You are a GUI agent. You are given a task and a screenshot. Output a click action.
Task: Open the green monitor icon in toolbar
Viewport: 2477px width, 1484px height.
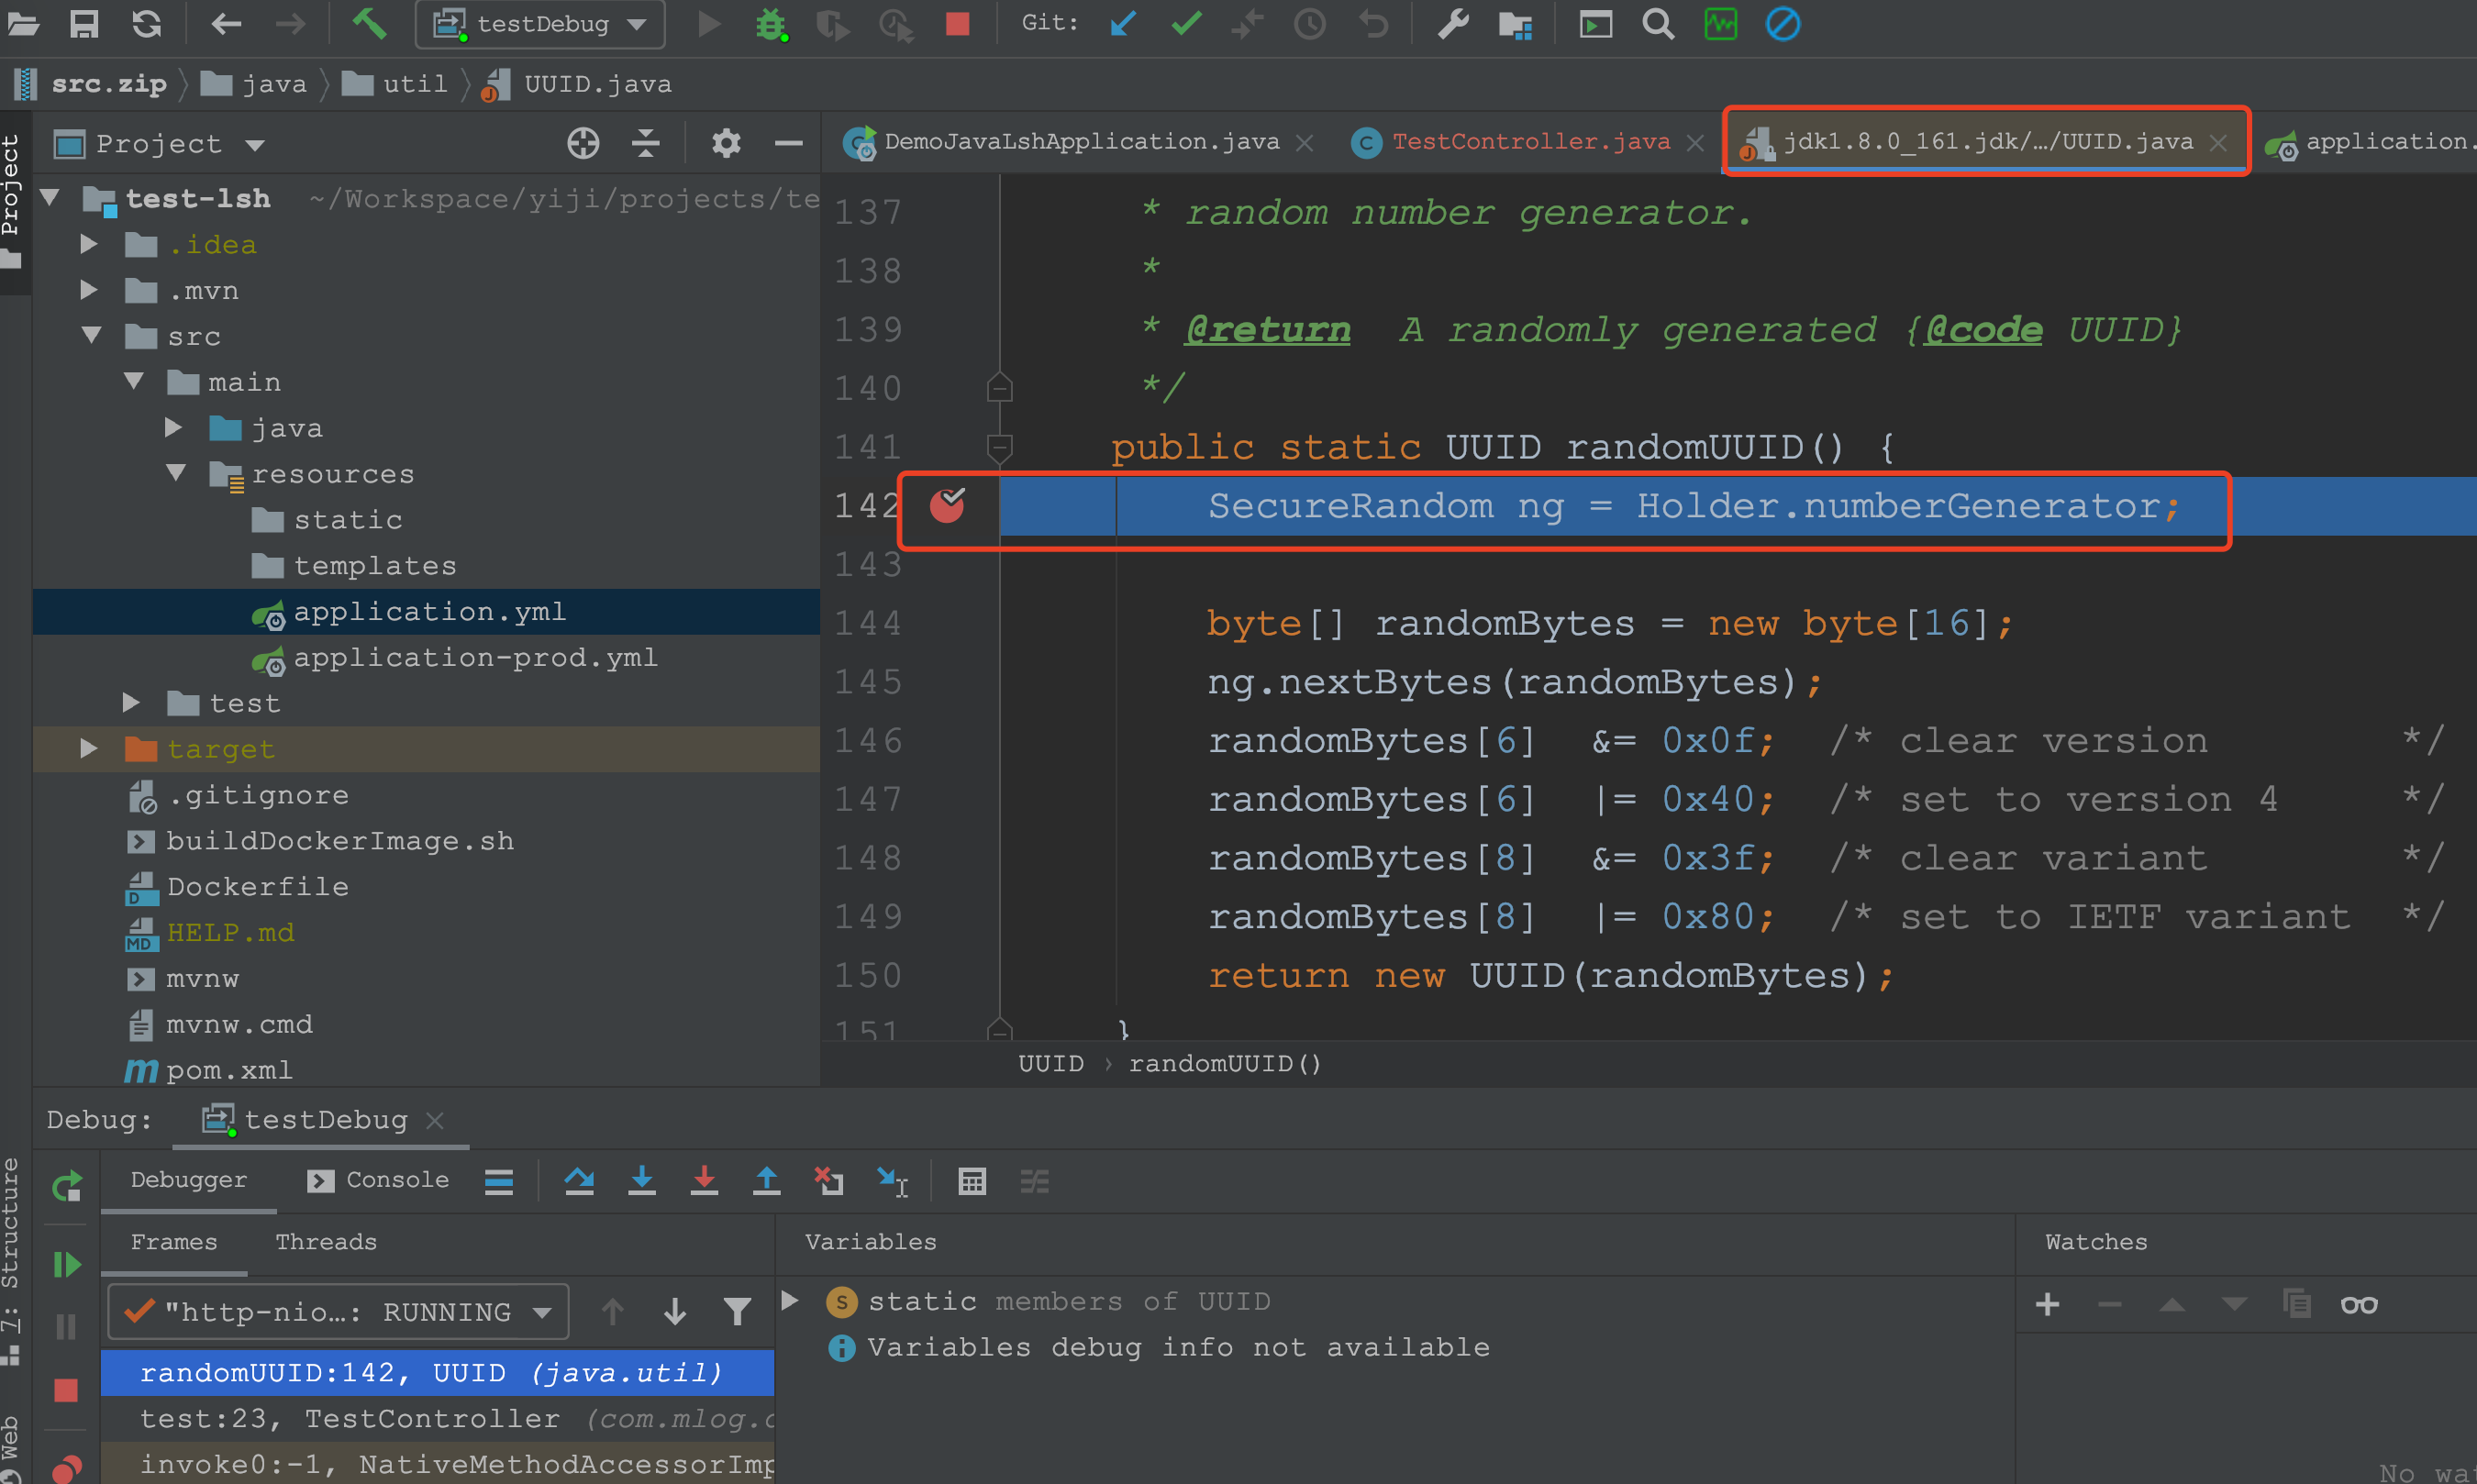[x=1720, y=23]
